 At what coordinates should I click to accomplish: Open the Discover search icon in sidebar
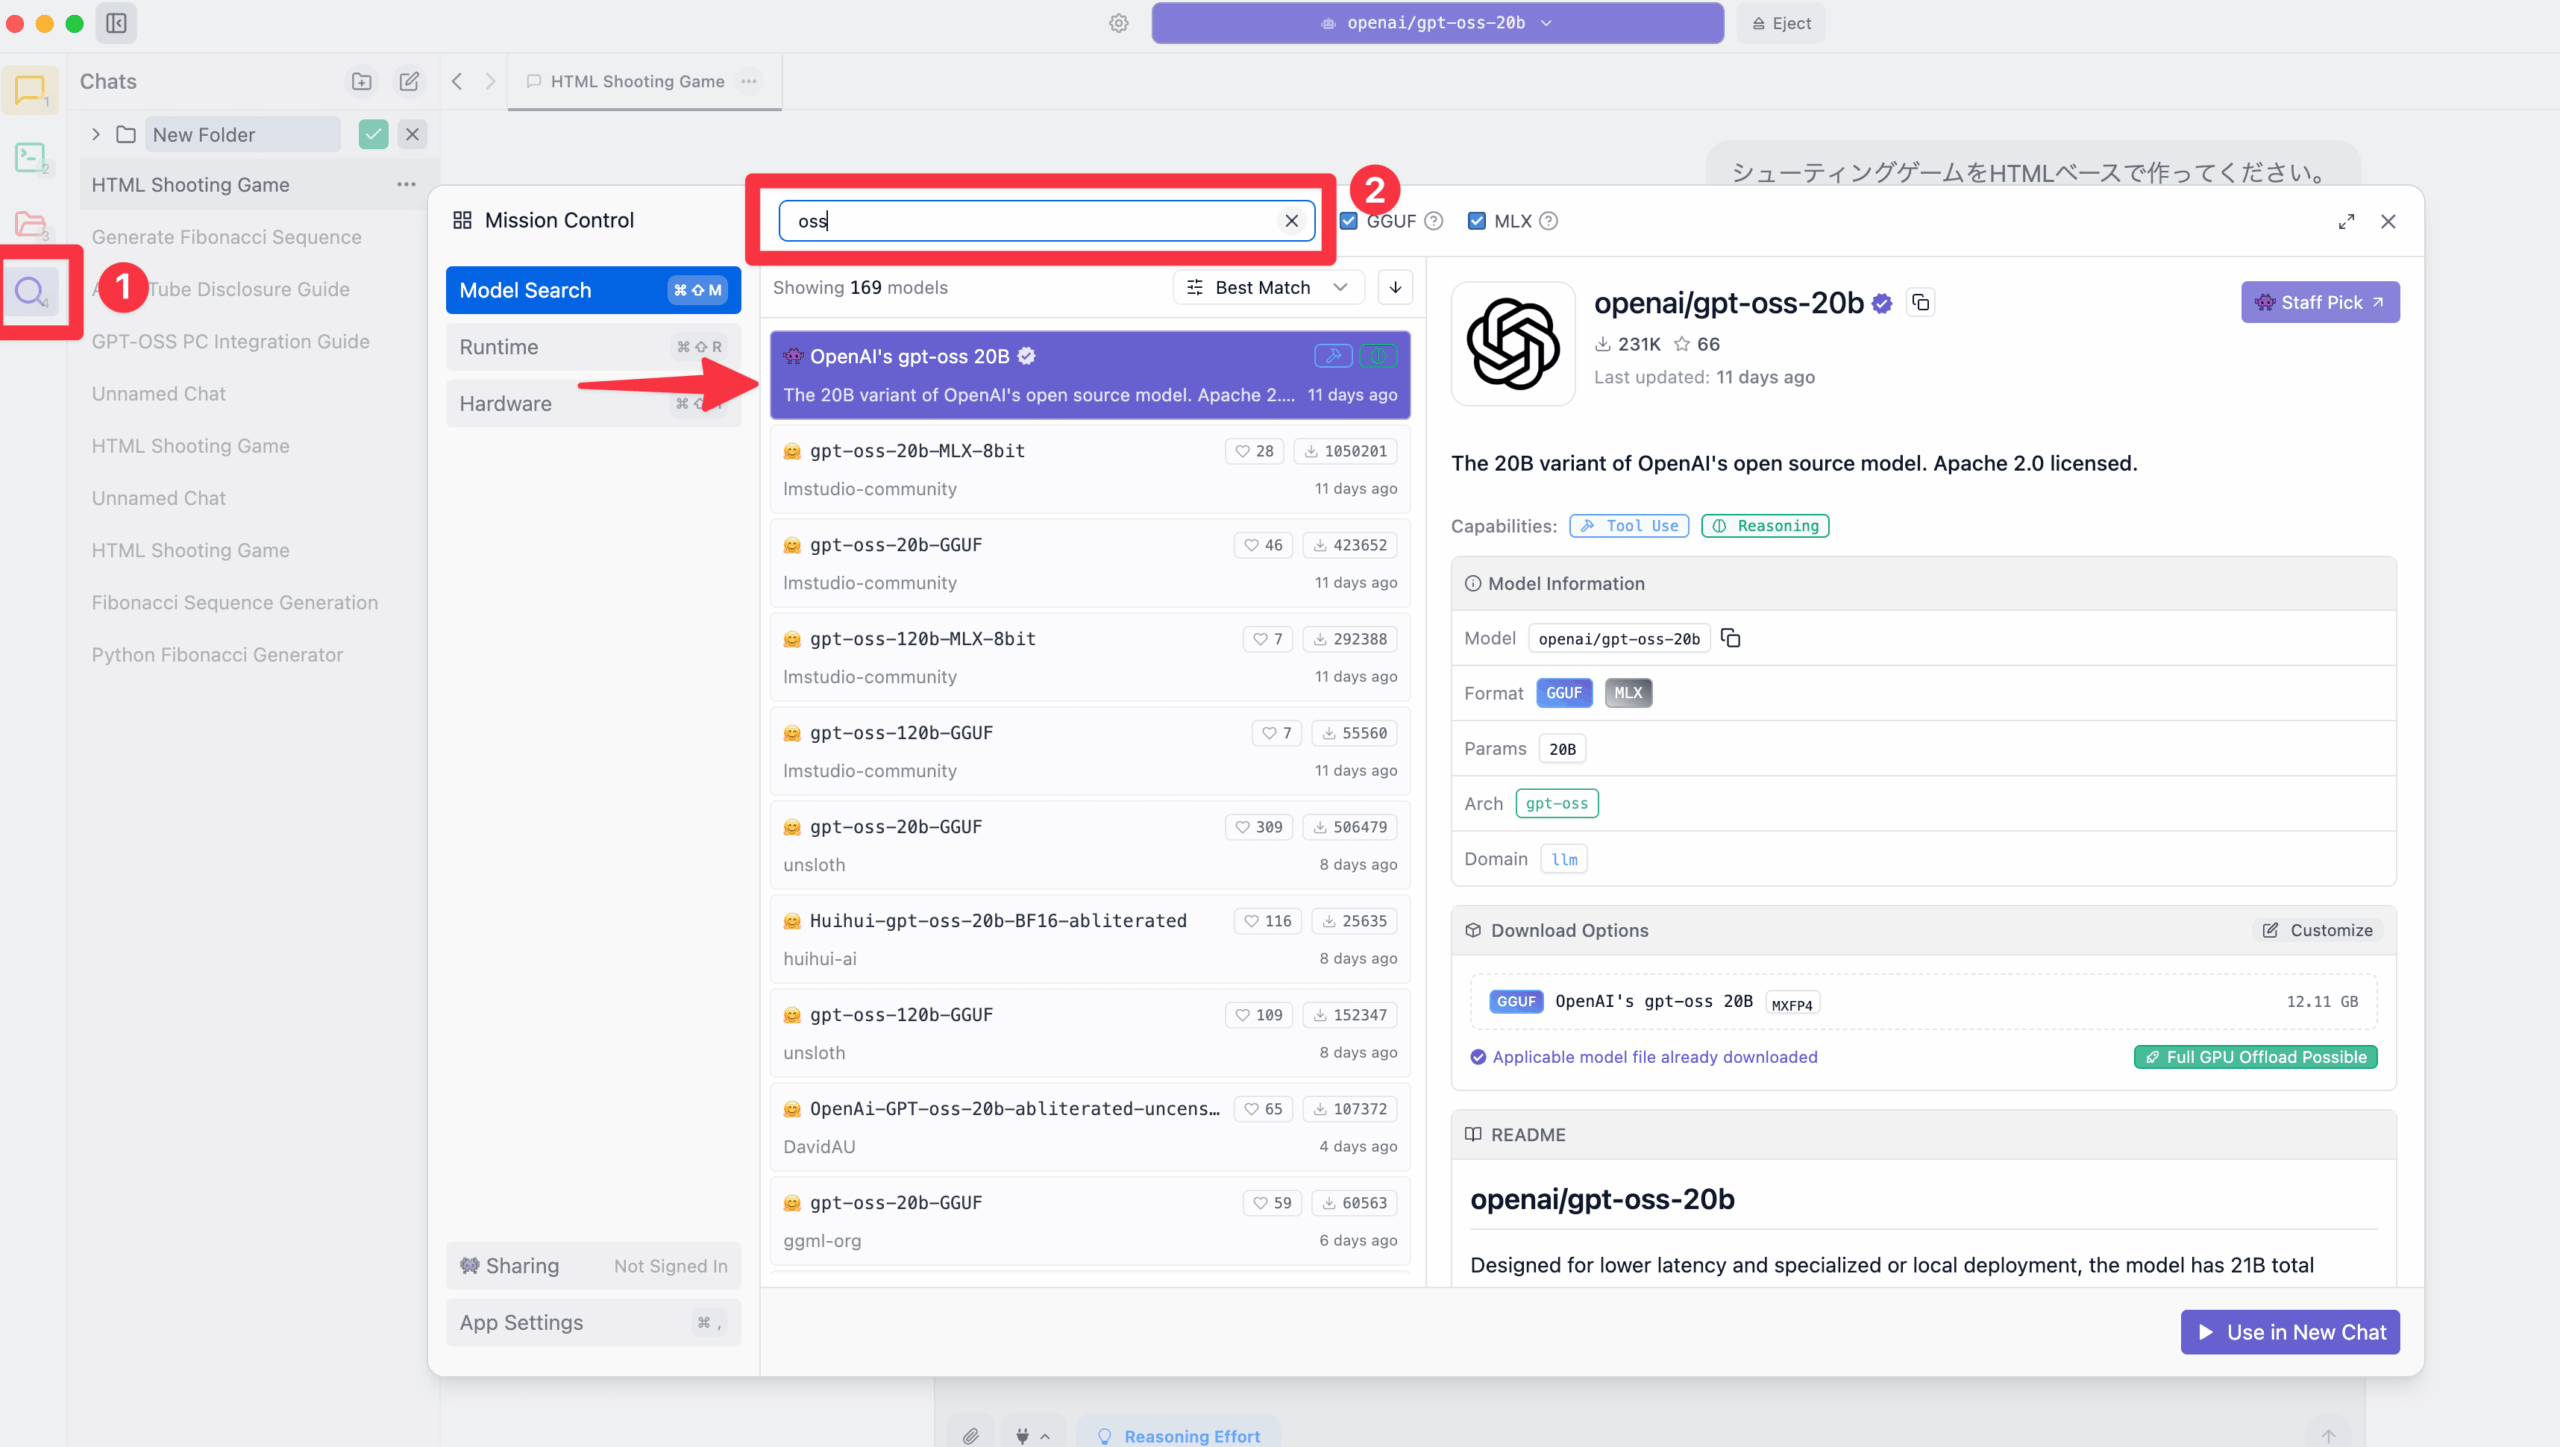point(30,292)
